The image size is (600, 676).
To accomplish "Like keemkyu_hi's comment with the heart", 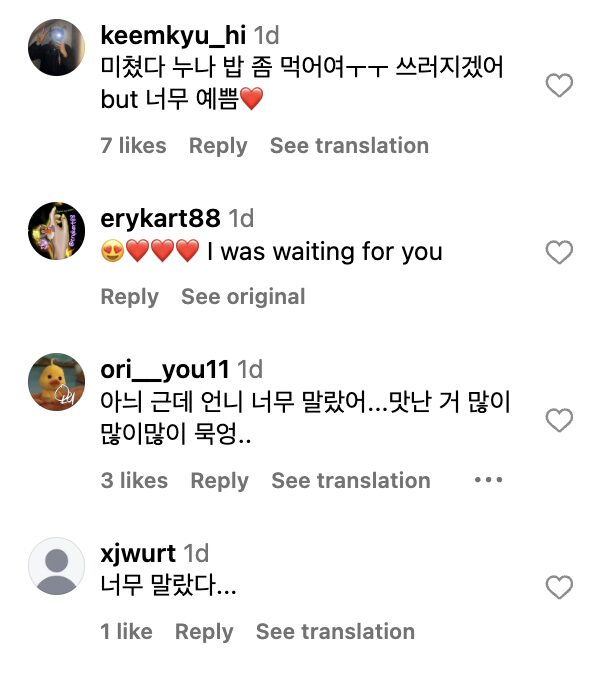I will point(559,86).
